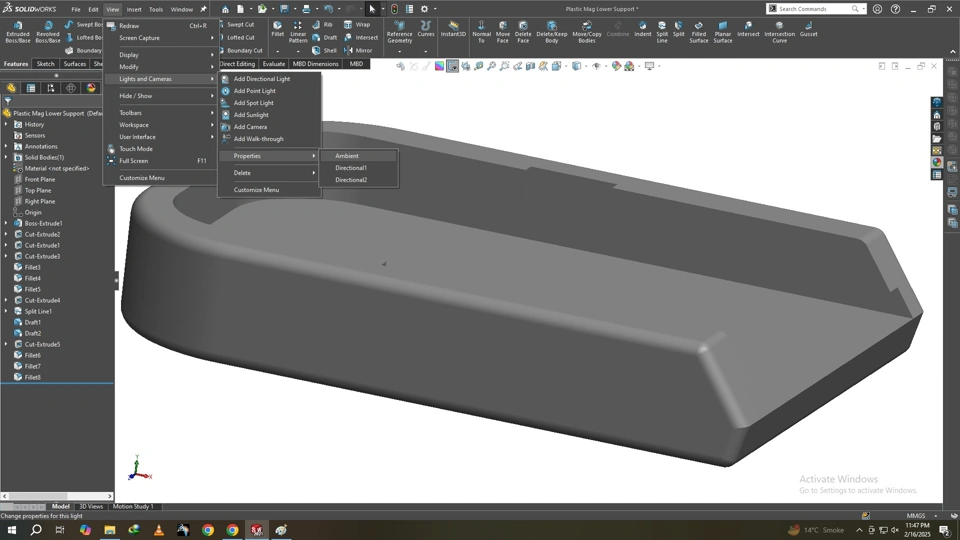Select Add Sunlight in lights menu
Viewport: 960px width, 540px height.
click(251, 115)
